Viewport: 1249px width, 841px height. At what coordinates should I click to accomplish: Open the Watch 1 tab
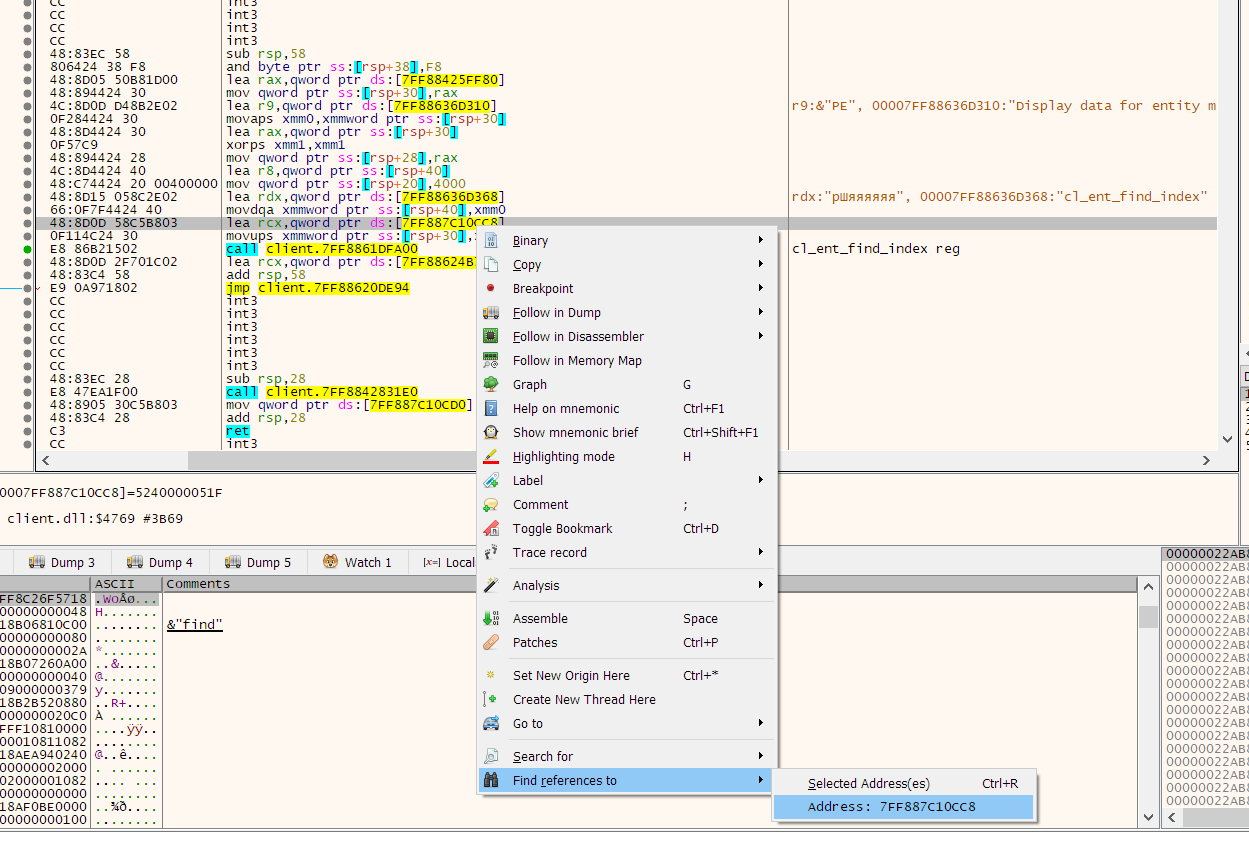[357, 562]
